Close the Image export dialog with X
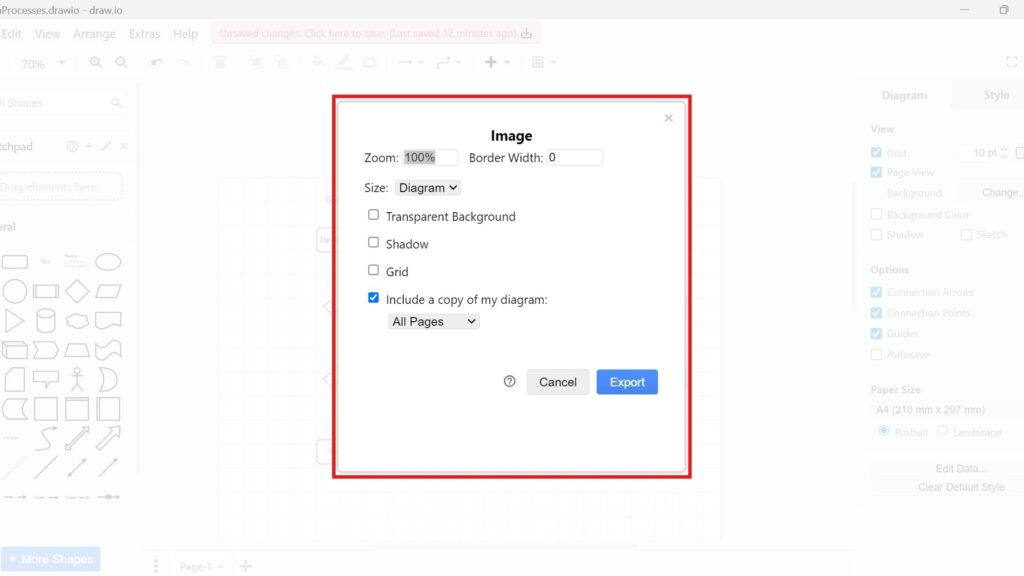Viewport: 1024px width, 576px height. coord(668,118)
